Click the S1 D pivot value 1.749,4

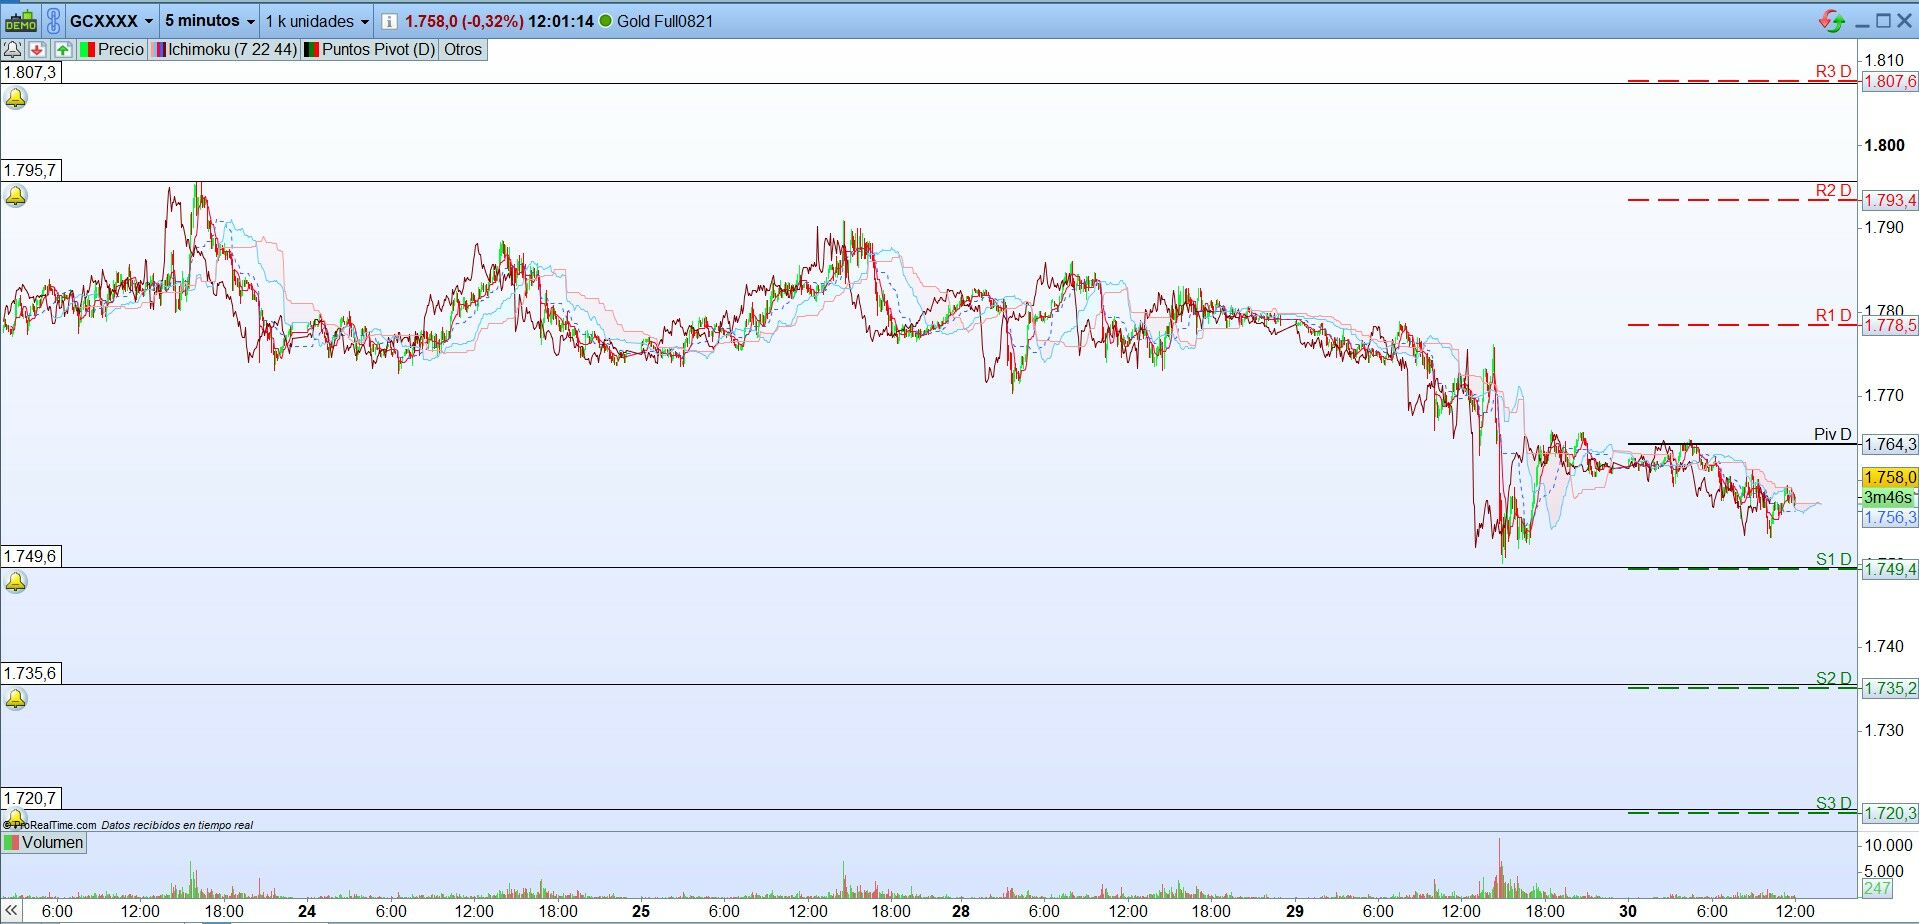[1889, 569]
